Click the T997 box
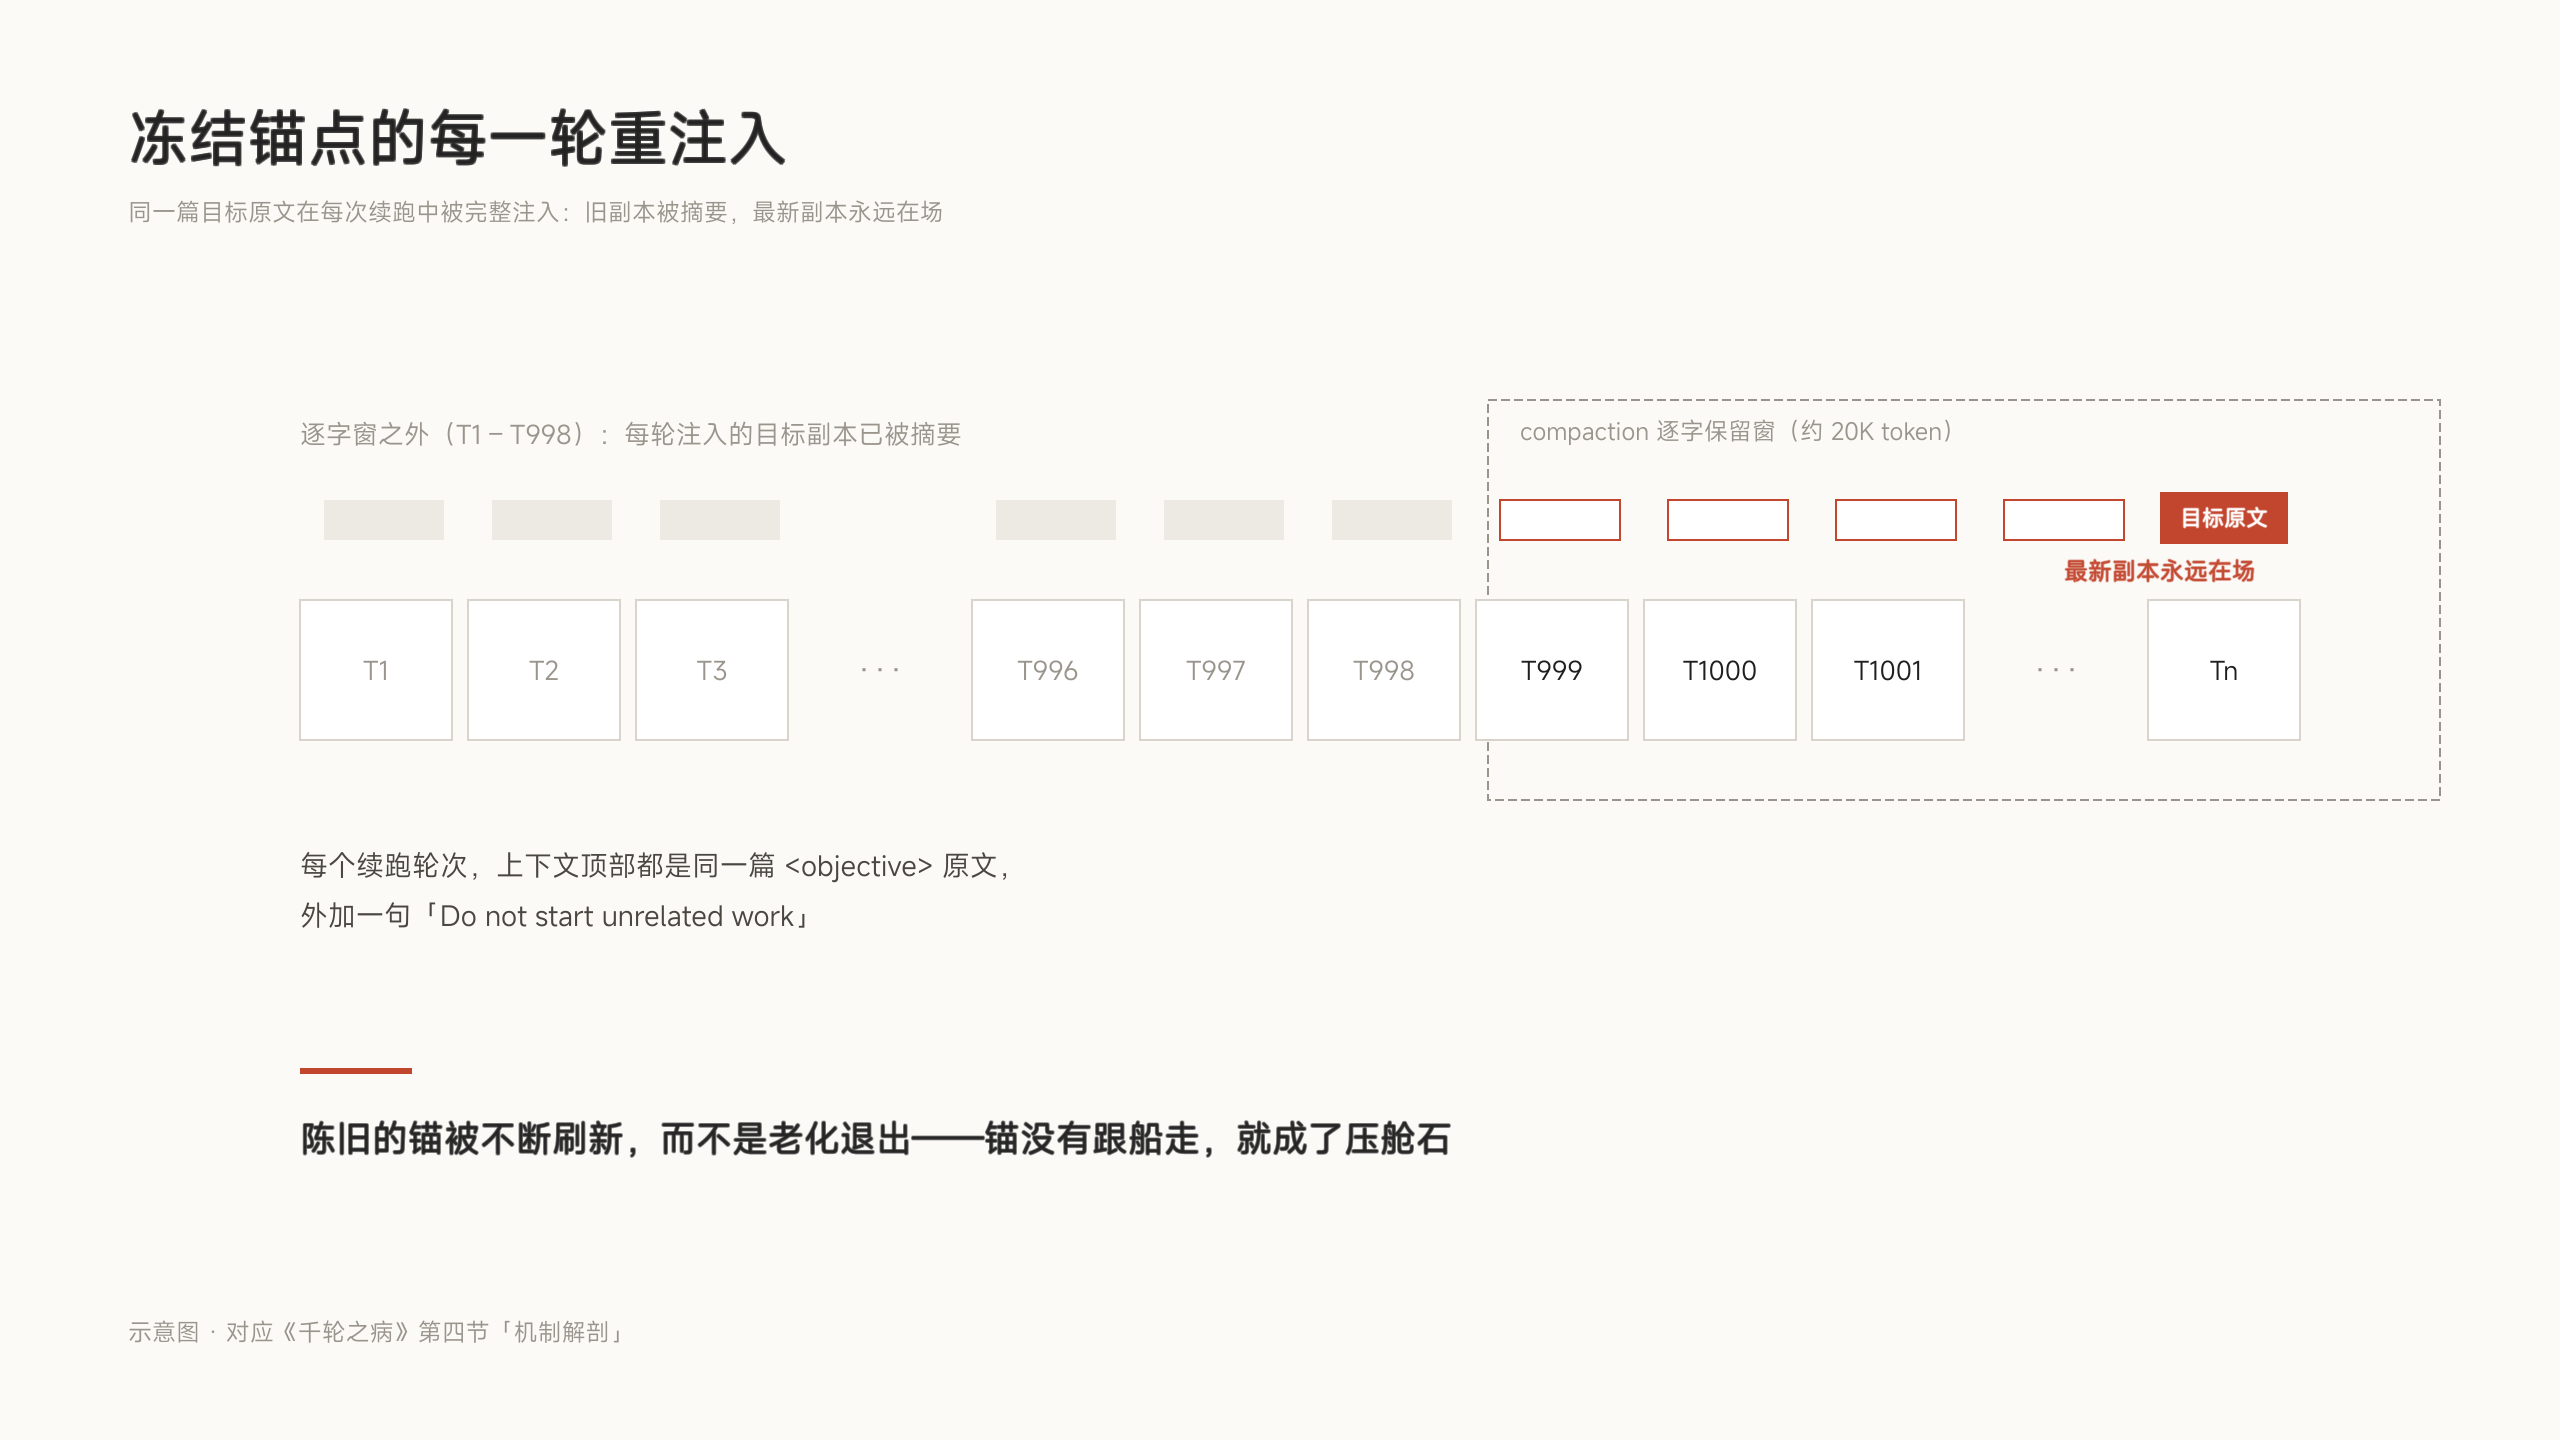 [x=1216, y=670]
